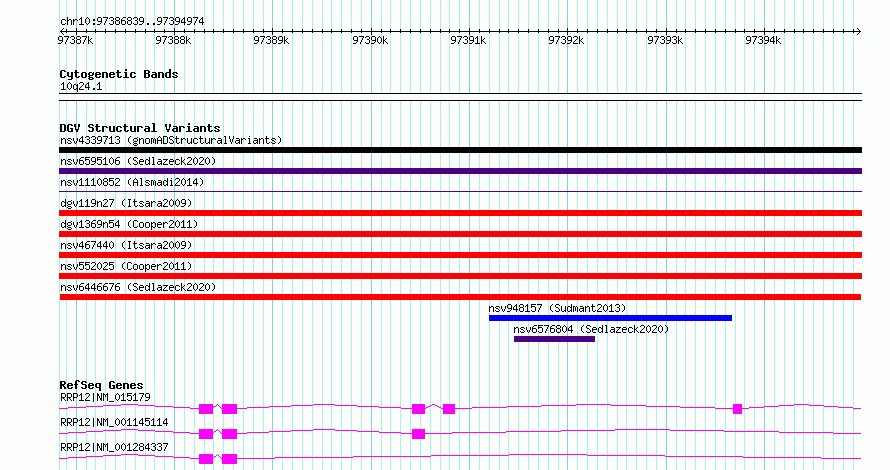Click the RefSeq Genes track title
This screenshot has height=470, width=890.
click(x=101, y=385)
